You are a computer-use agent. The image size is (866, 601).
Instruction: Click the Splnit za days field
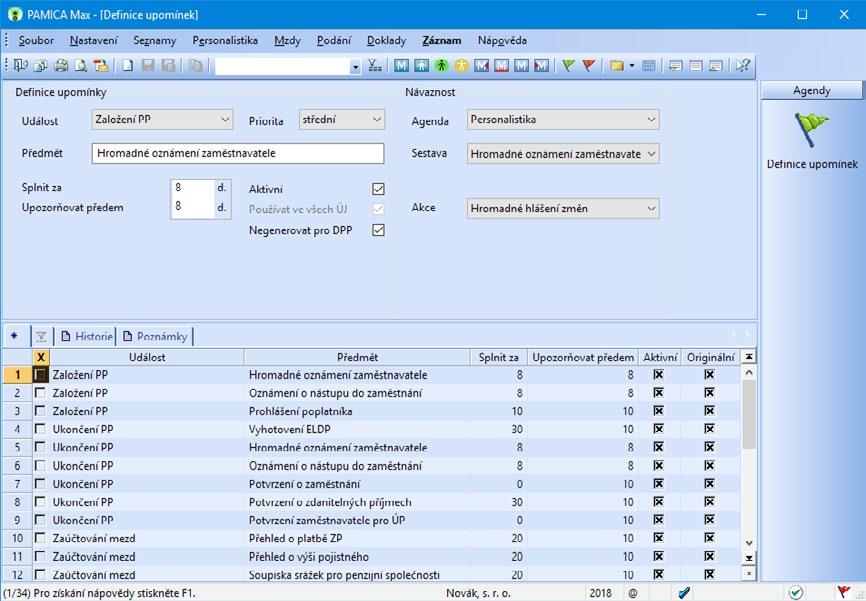pyautogui.click(x=192, y=188)
